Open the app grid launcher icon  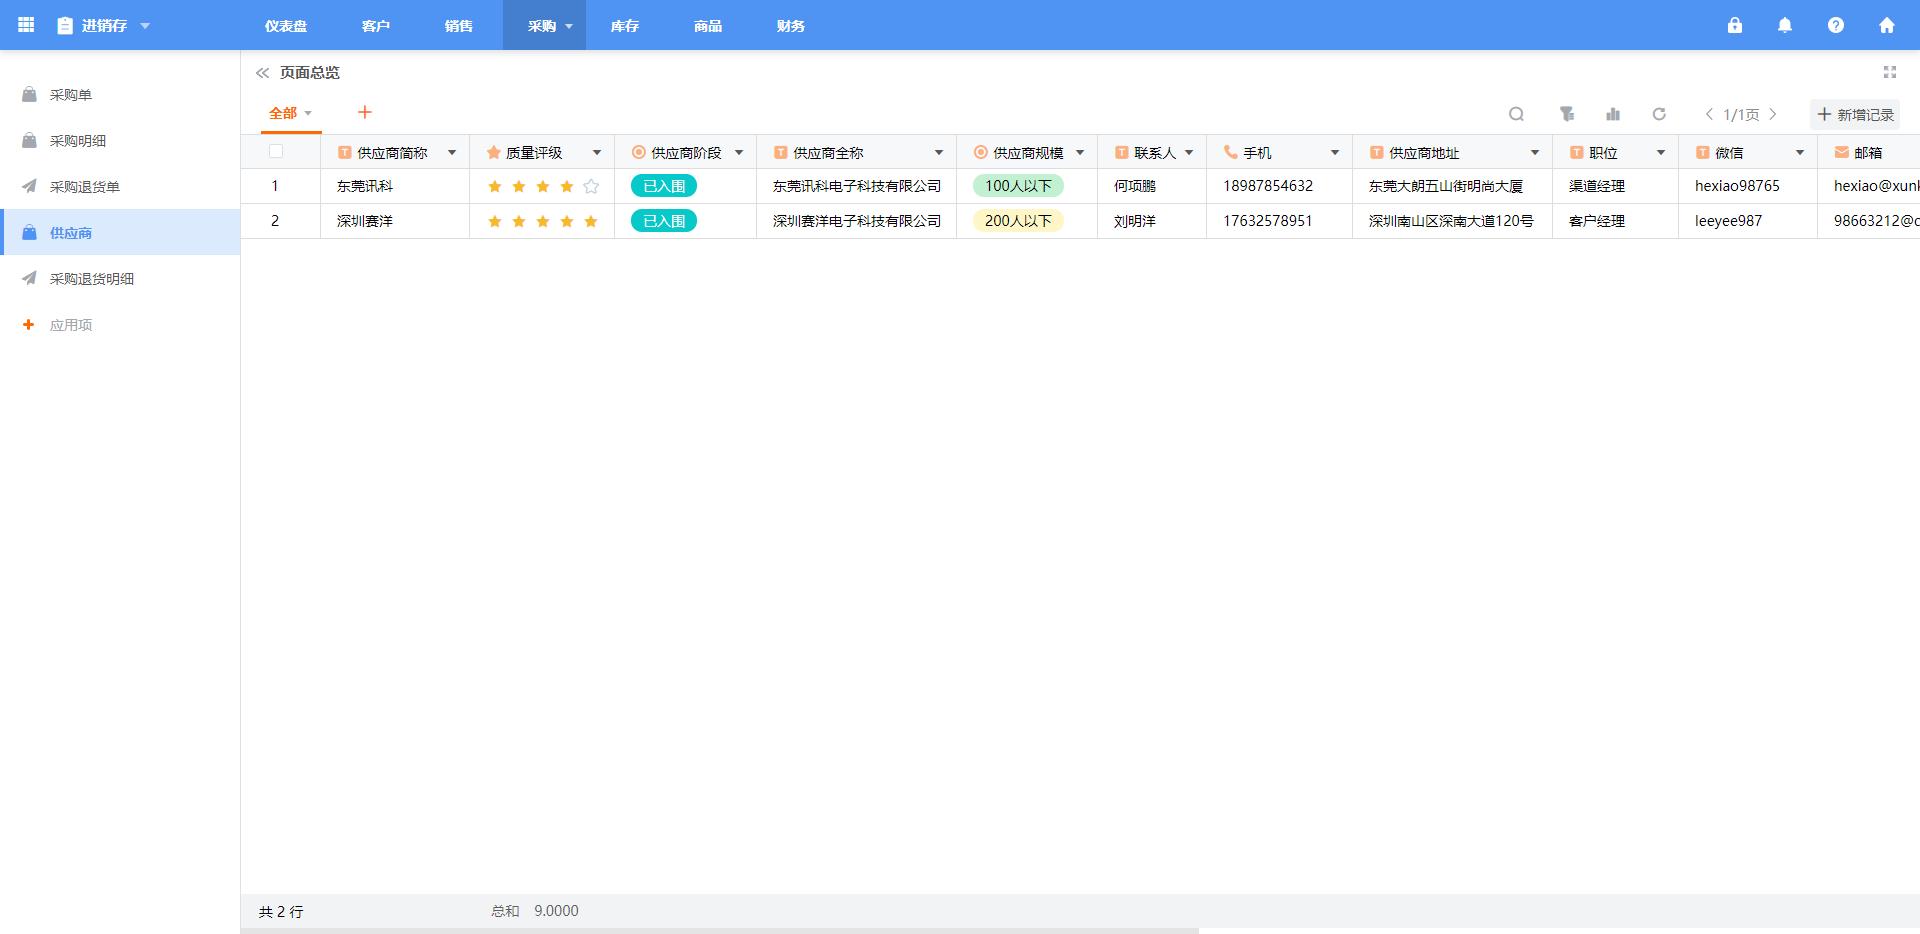pyautogui.click(x=26, y=25)
